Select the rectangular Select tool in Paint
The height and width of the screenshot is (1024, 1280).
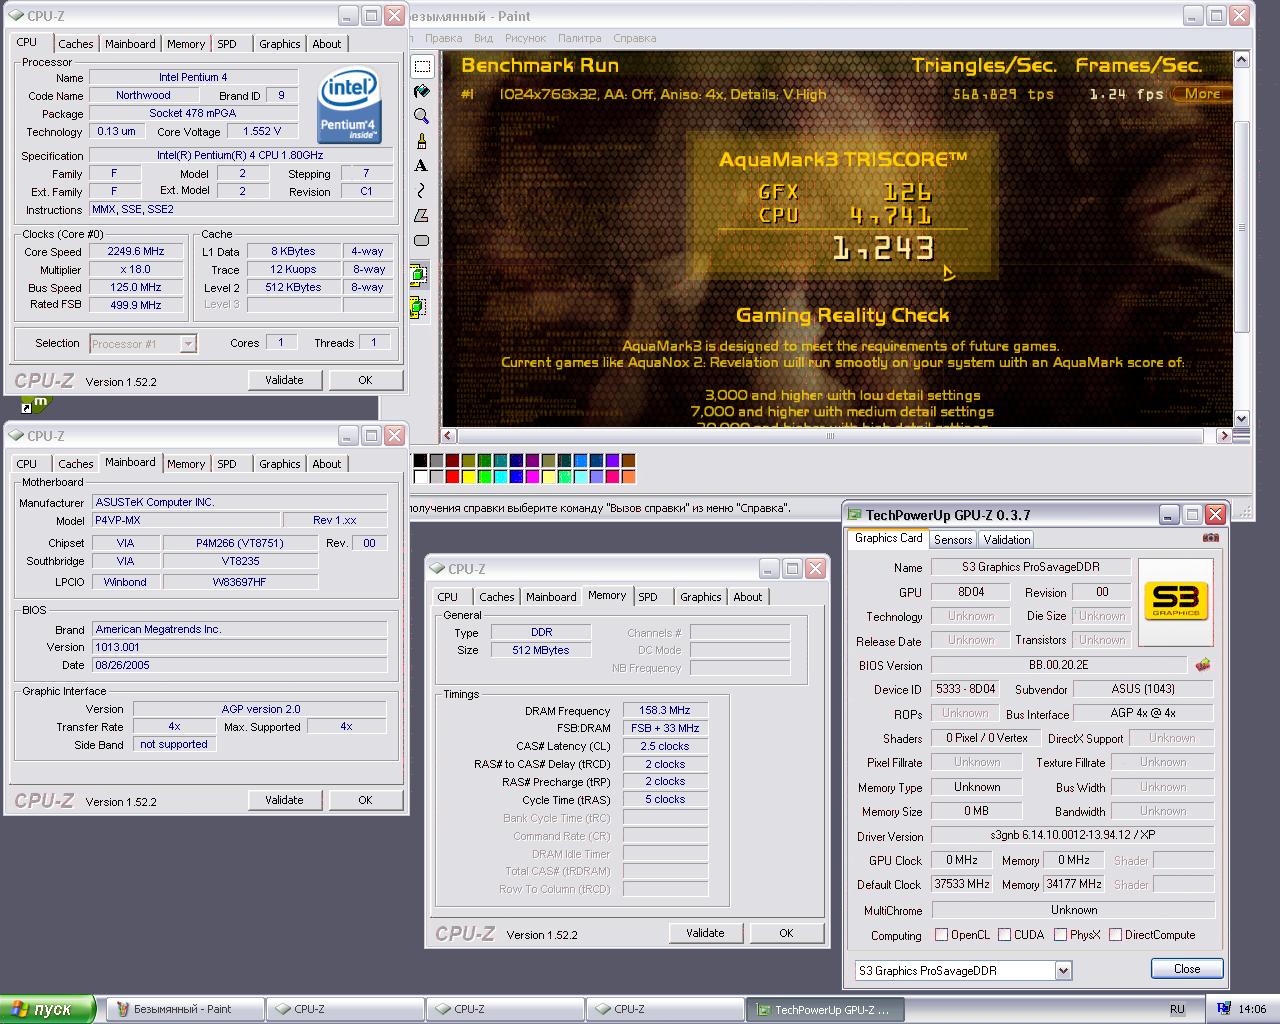[x=422, y=67]
